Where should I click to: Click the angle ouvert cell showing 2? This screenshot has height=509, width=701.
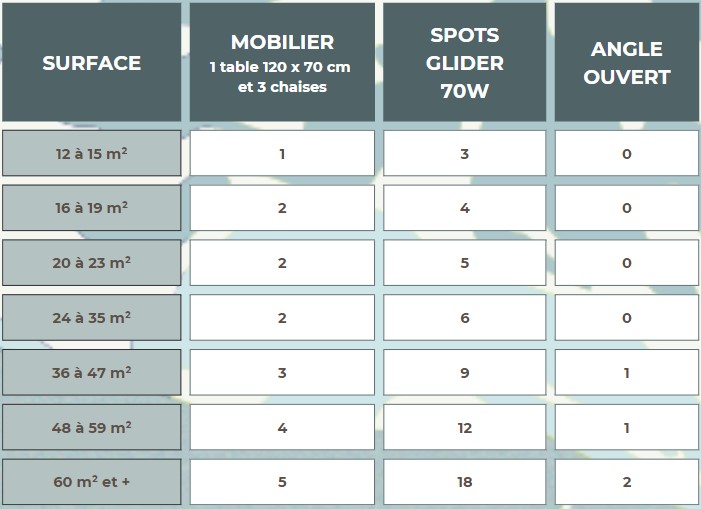click(x=627, y=482)
